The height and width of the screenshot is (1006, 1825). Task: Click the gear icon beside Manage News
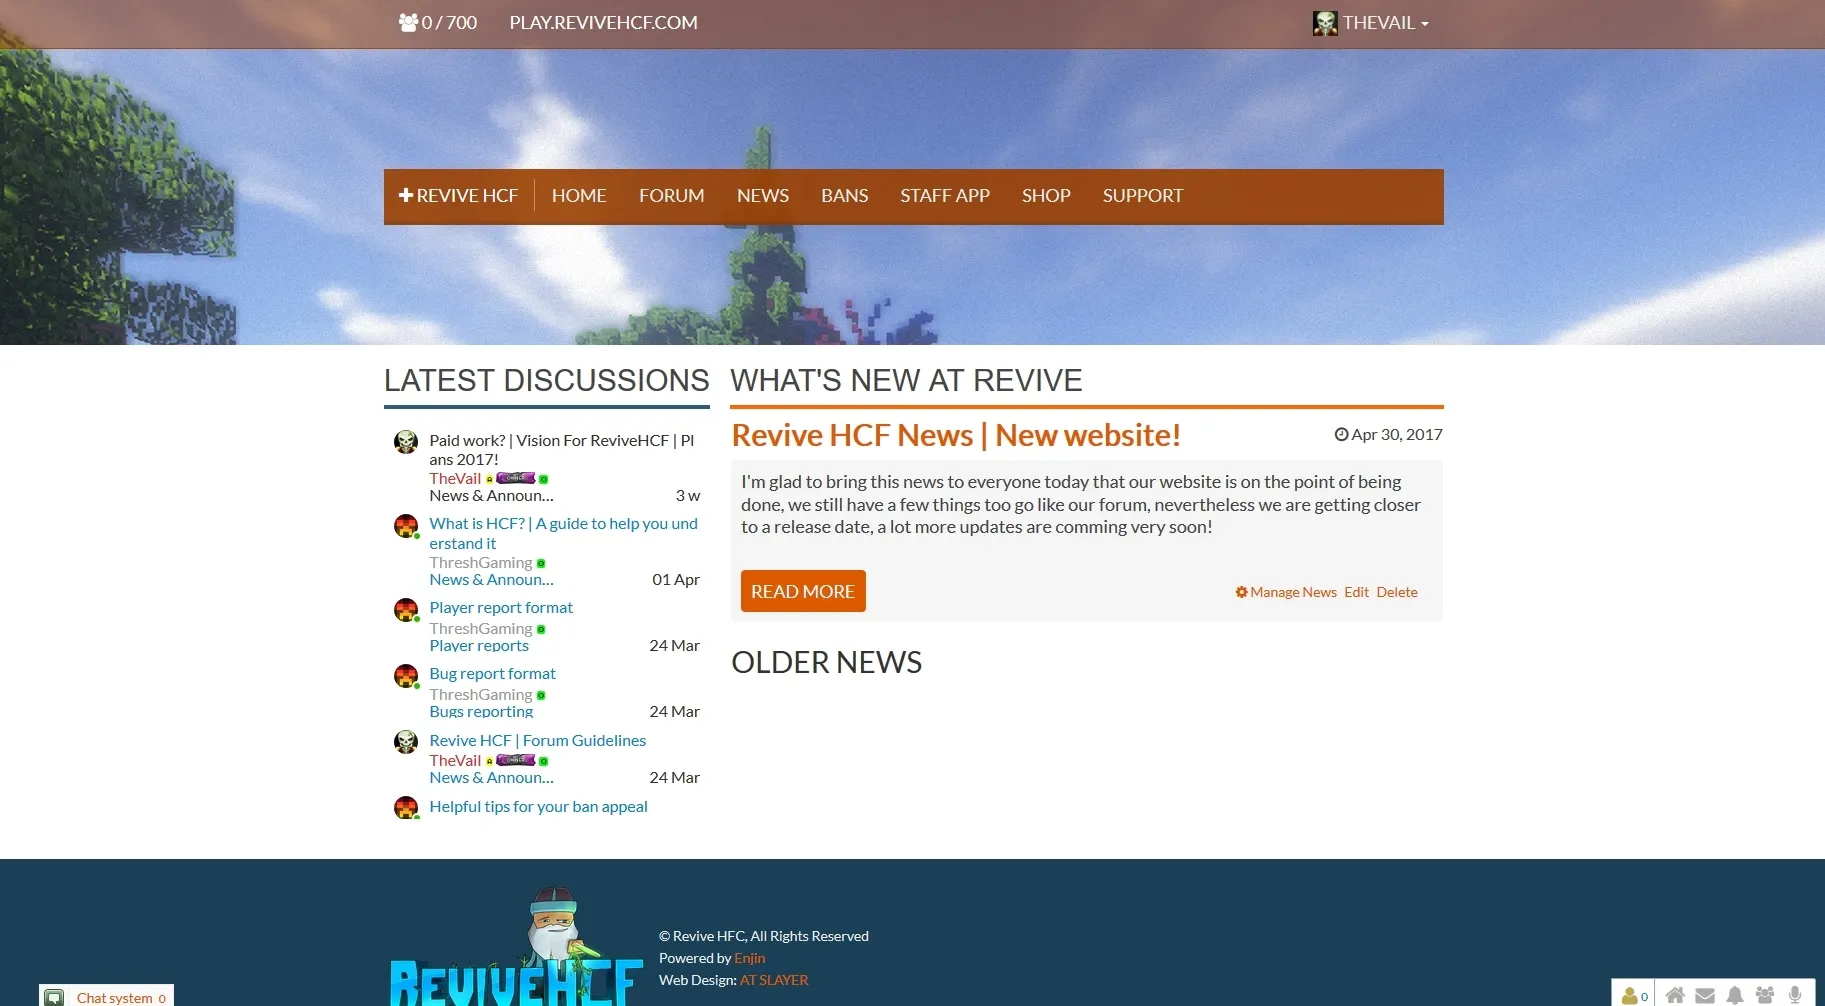coord(1241,592)
